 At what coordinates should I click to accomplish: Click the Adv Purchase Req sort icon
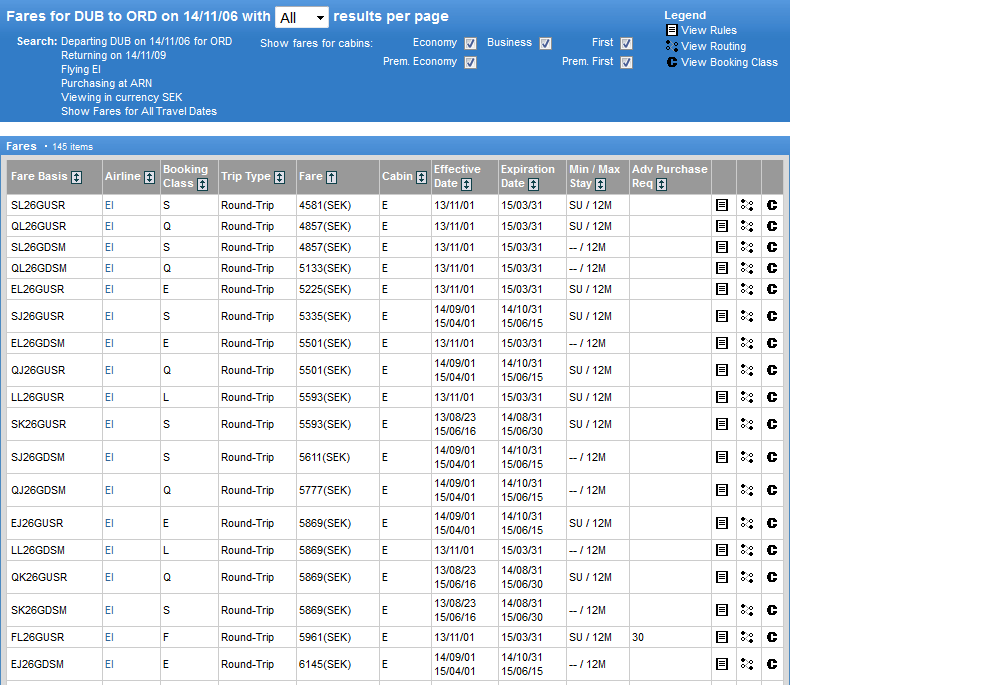[x=663, y=184]
